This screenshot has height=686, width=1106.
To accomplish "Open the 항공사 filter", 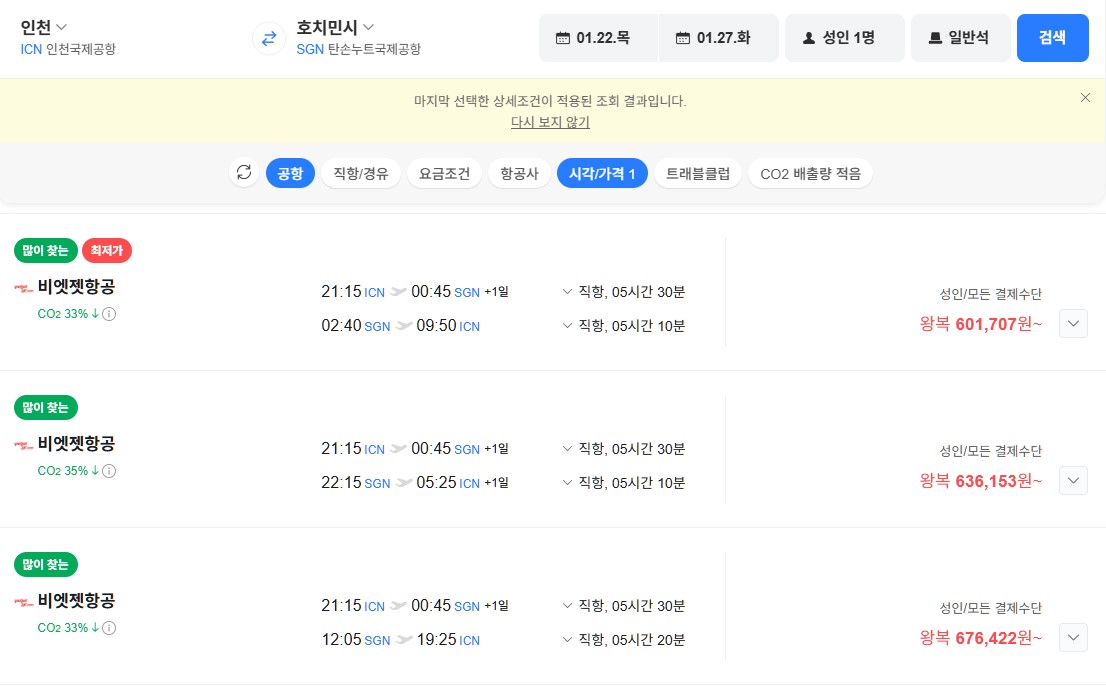I will coord(519,173).
